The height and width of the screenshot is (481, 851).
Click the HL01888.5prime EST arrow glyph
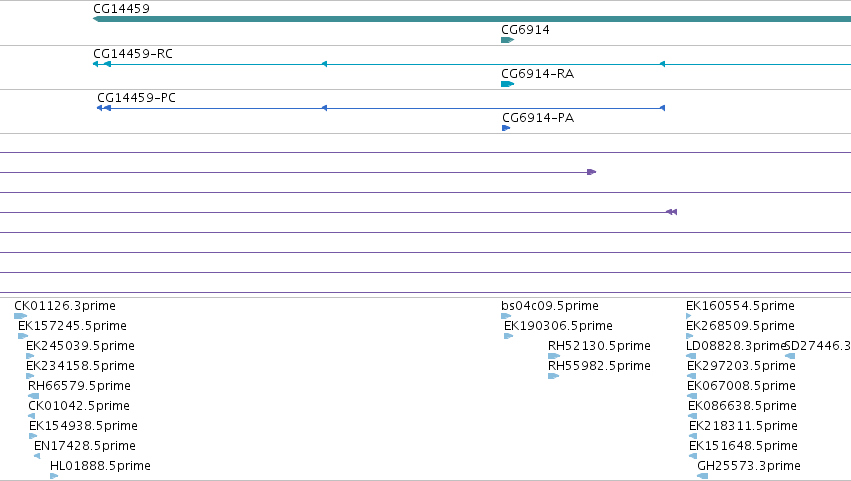pyautogui.click(x=54, y=476)
